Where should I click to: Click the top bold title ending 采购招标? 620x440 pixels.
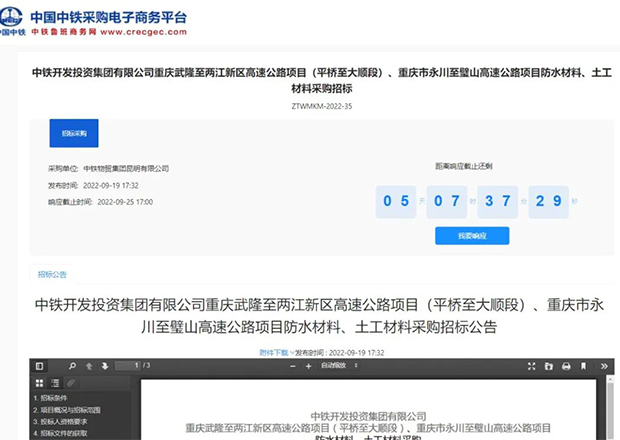321,80
